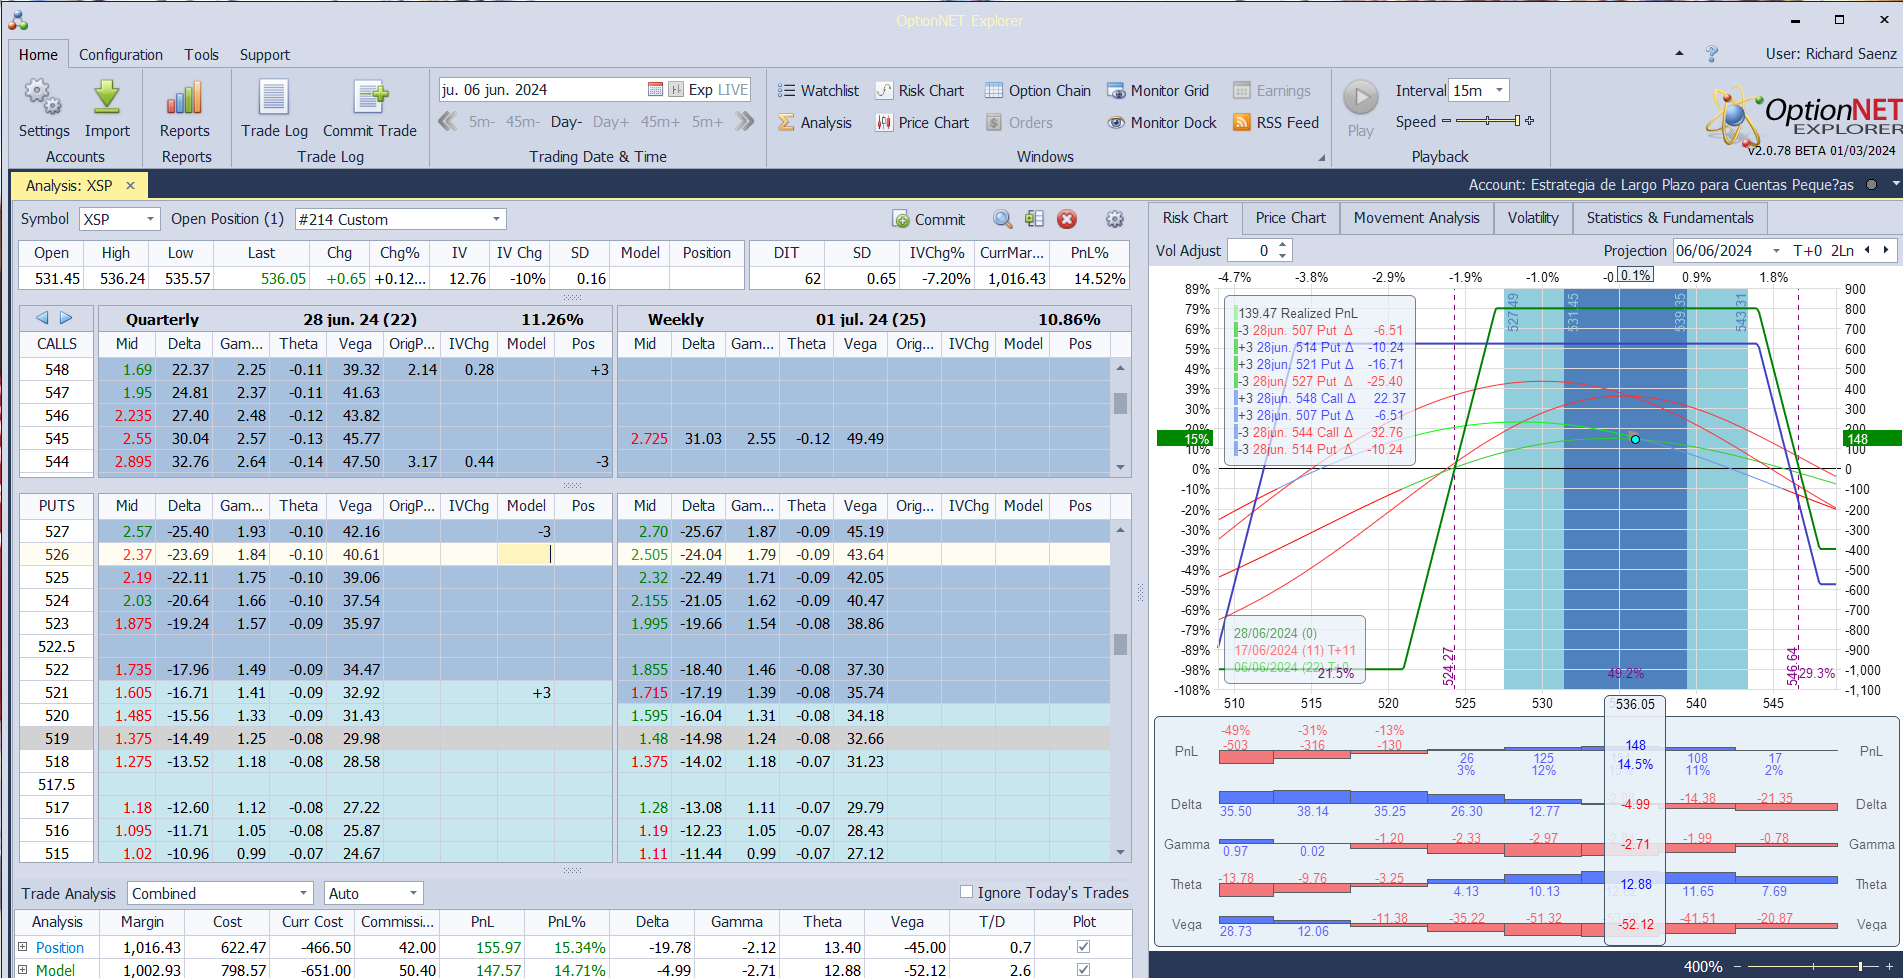The image size is (1903, 978).
Task: Open the Monitor Dock window
Action: (1161, 122)
